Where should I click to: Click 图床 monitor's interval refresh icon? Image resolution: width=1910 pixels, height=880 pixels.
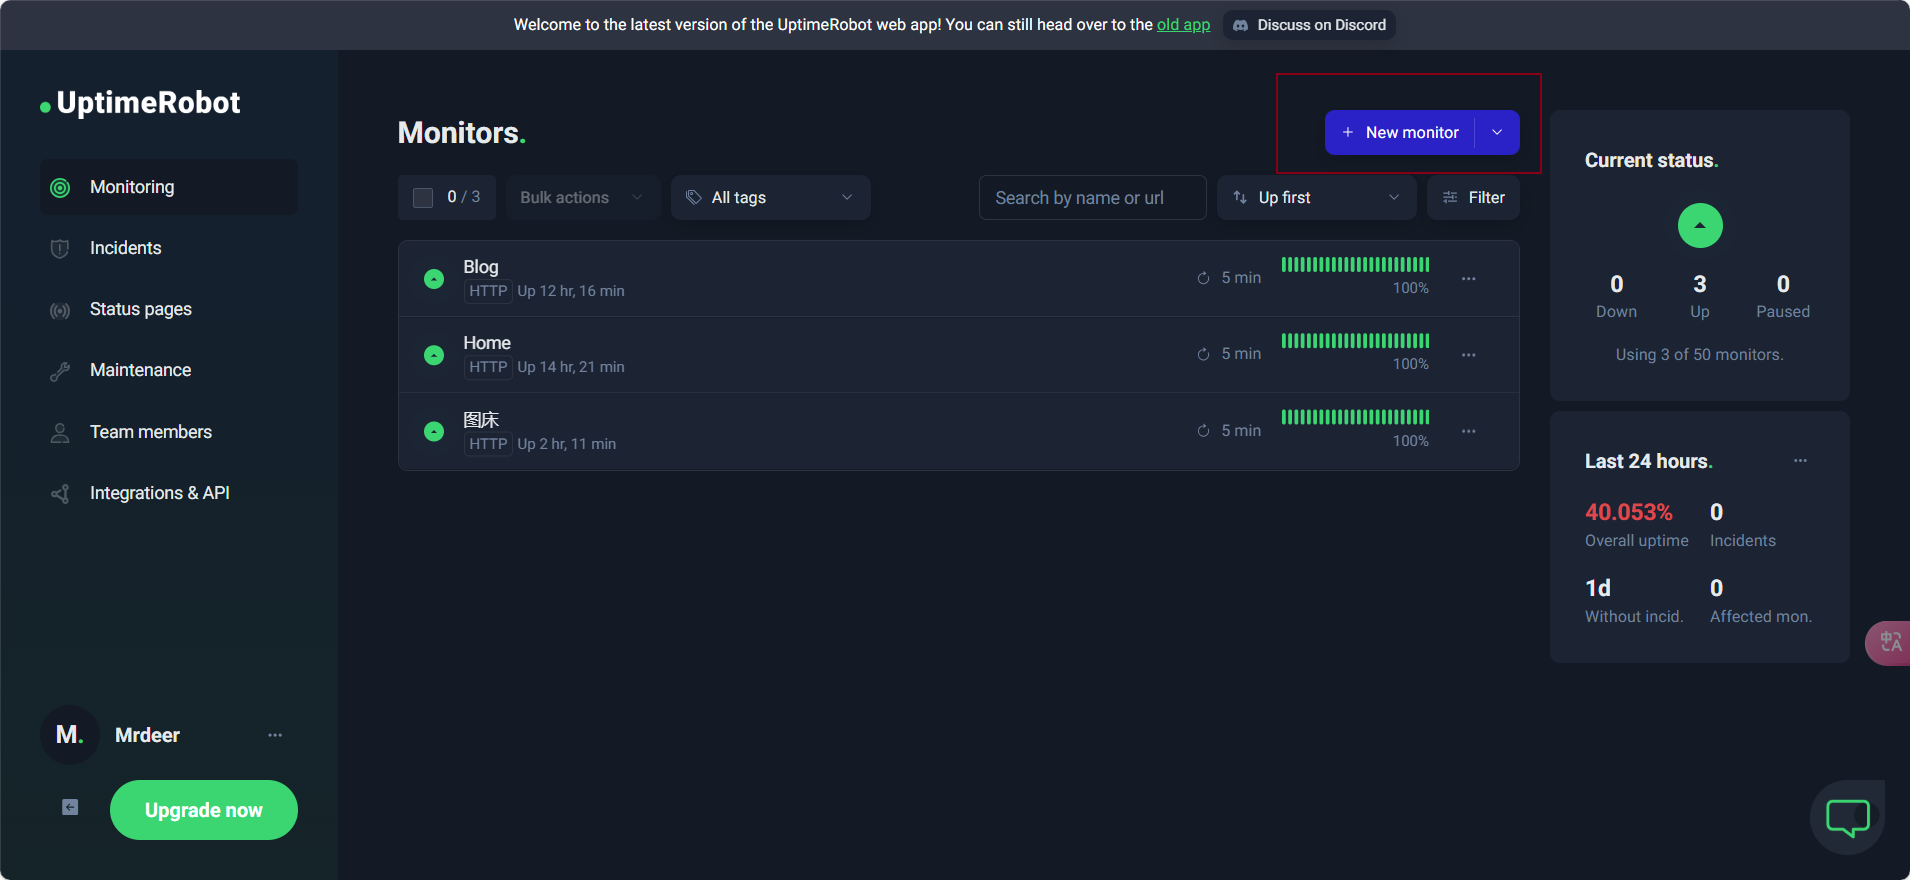pyautogui.click(x=1203, y=431)
